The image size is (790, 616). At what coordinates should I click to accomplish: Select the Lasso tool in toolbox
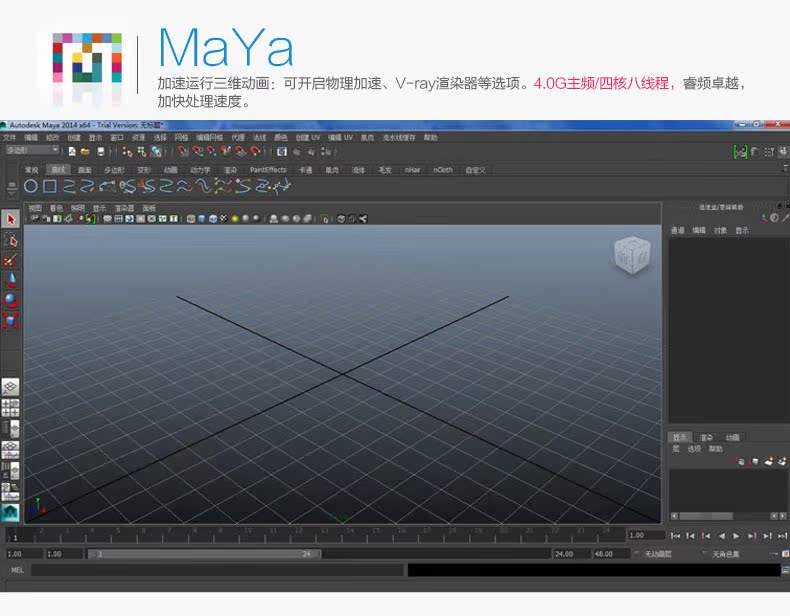point(11,240)
